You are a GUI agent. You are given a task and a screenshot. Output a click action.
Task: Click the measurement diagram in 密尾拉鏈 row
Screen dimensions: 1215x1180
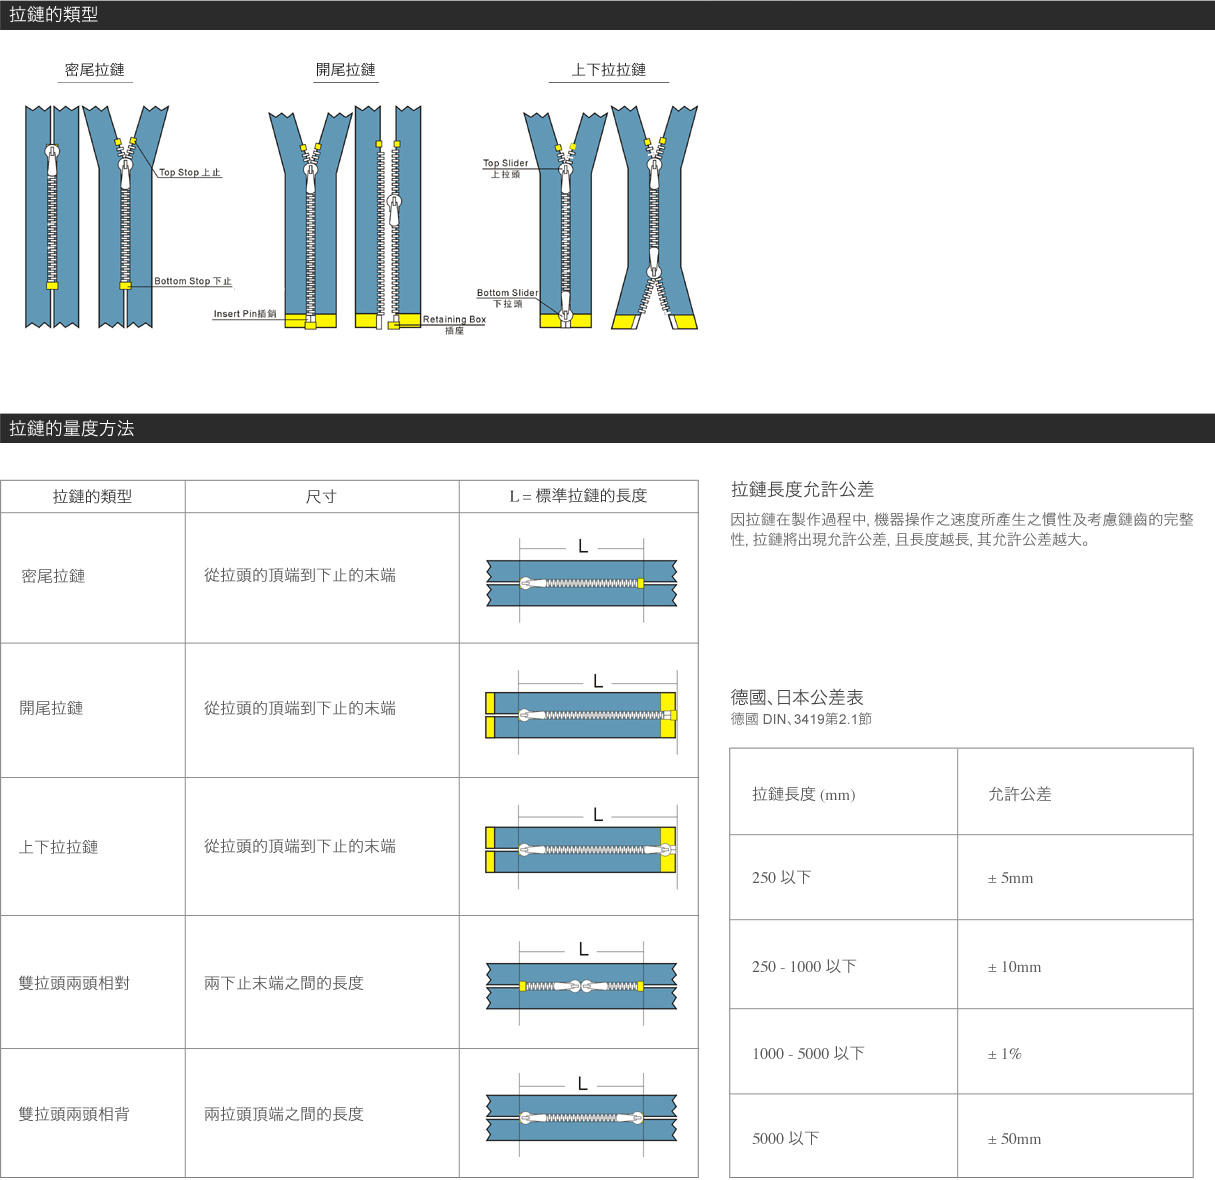click(x=581, y=580)
